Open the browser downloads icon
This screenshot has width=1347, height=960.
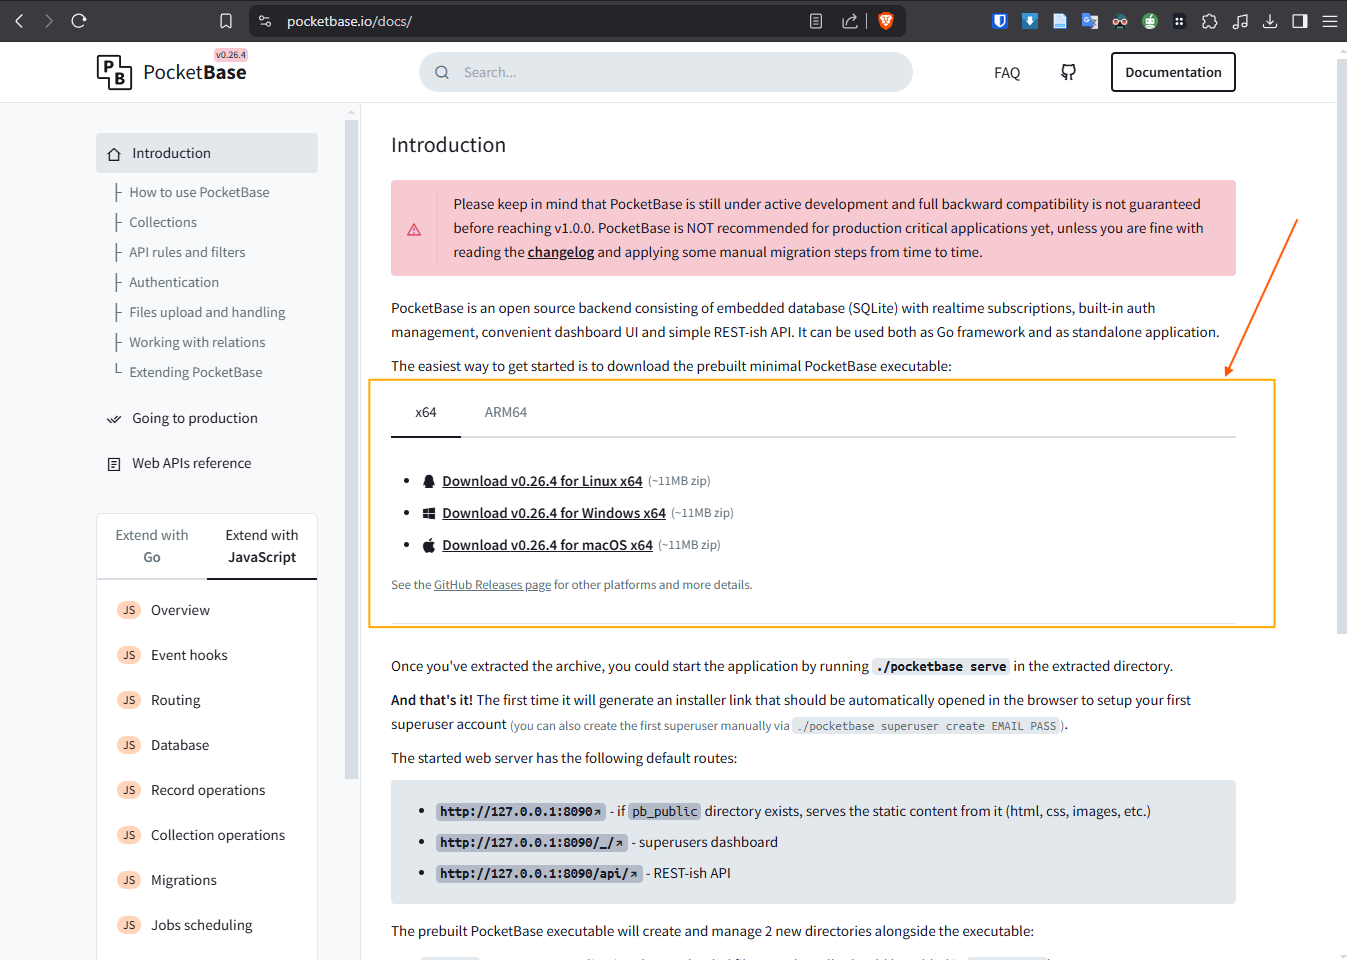point(1270,21)
